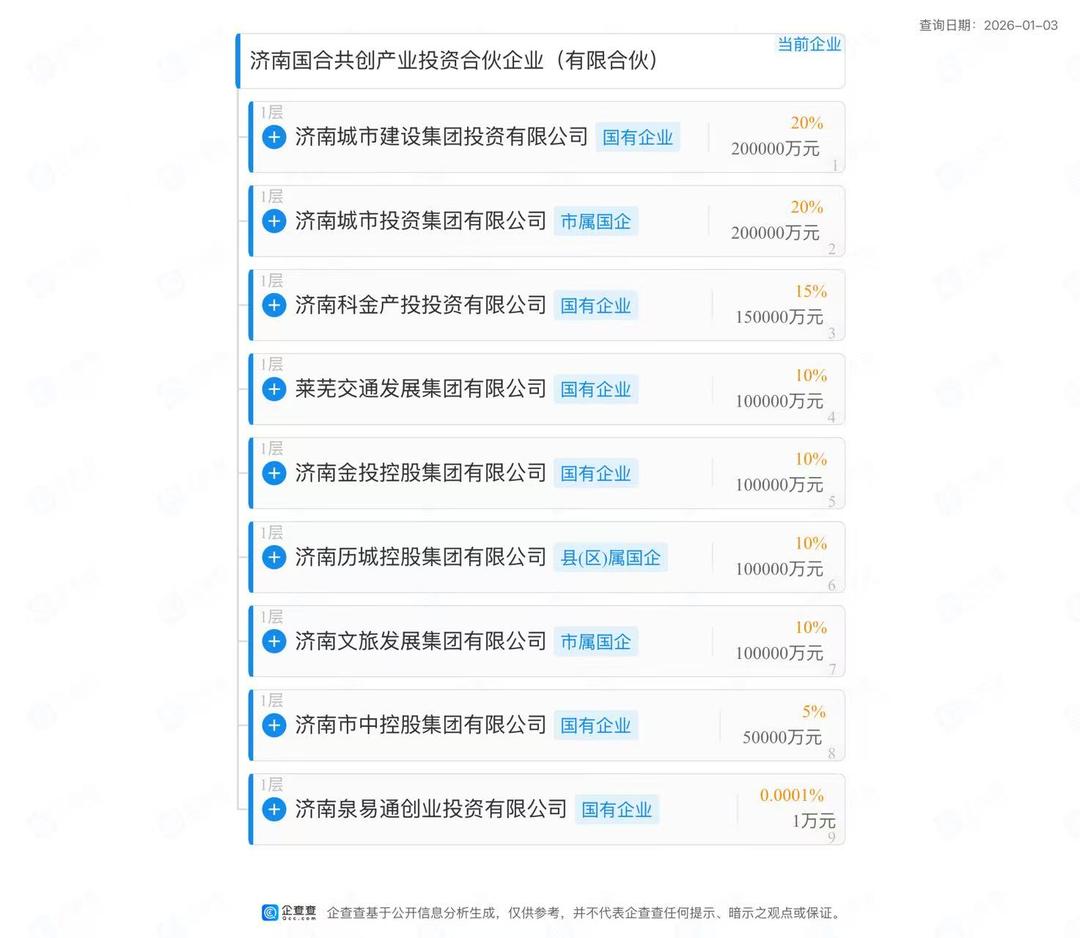Expand 济南城市建设集团投资有限公司 plus icon
Image resolution: width=1080 pixels, height=938 pixels.
coord(274,137)
